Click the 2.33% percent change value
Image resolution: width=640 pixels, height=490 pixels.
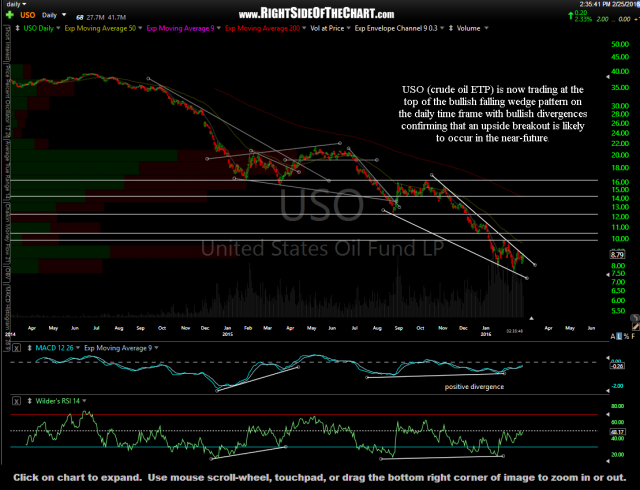pyautogui.click(x=583, y=19)
